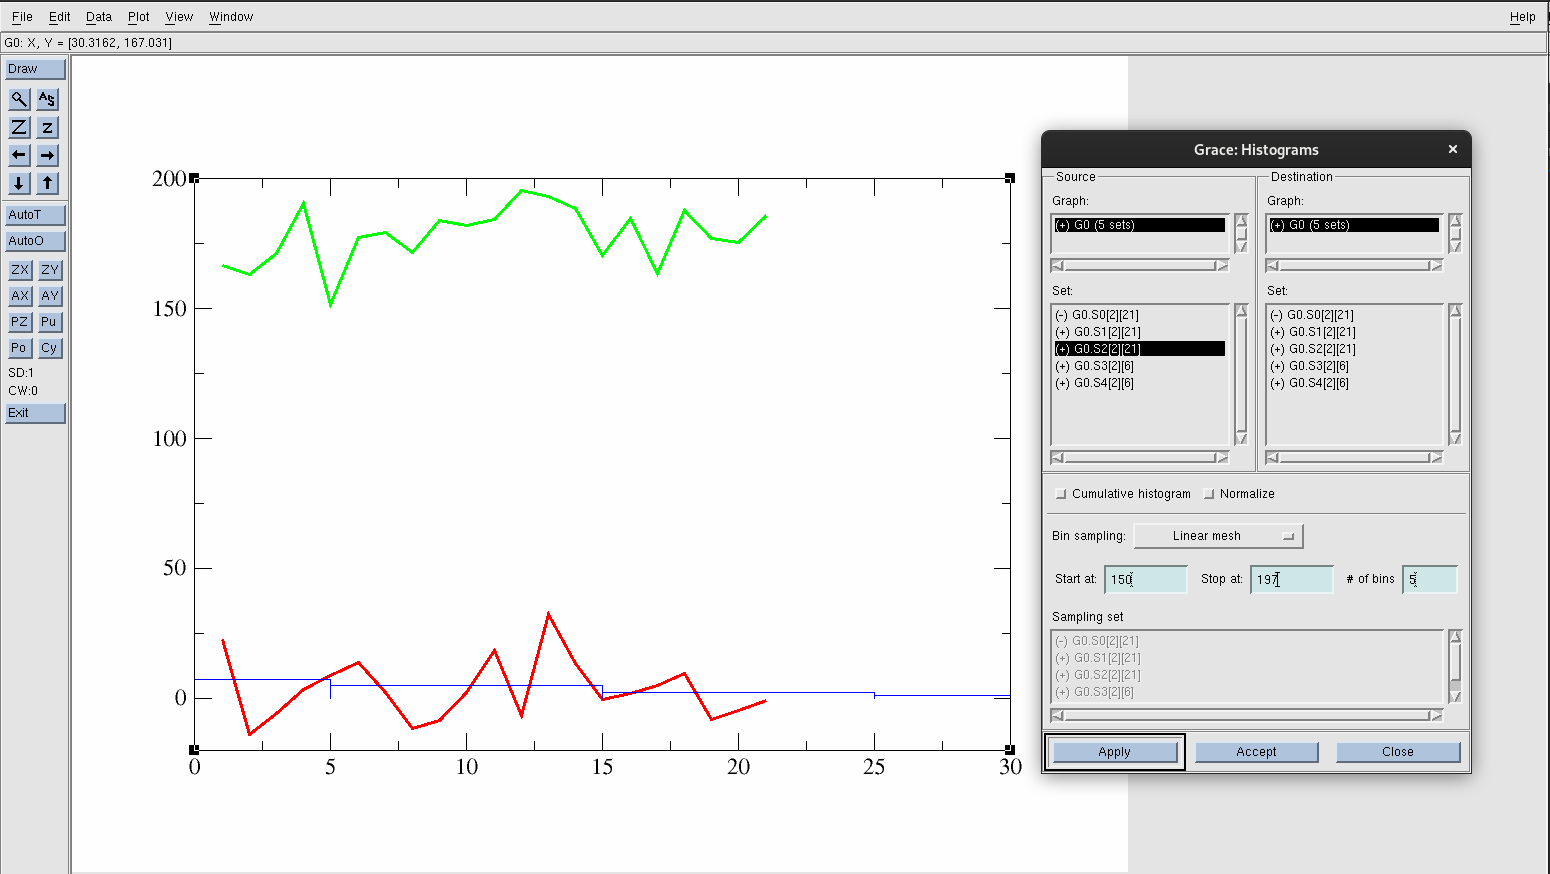
Task: Click the large Z zoom-in icon
Action: [19, 127]
